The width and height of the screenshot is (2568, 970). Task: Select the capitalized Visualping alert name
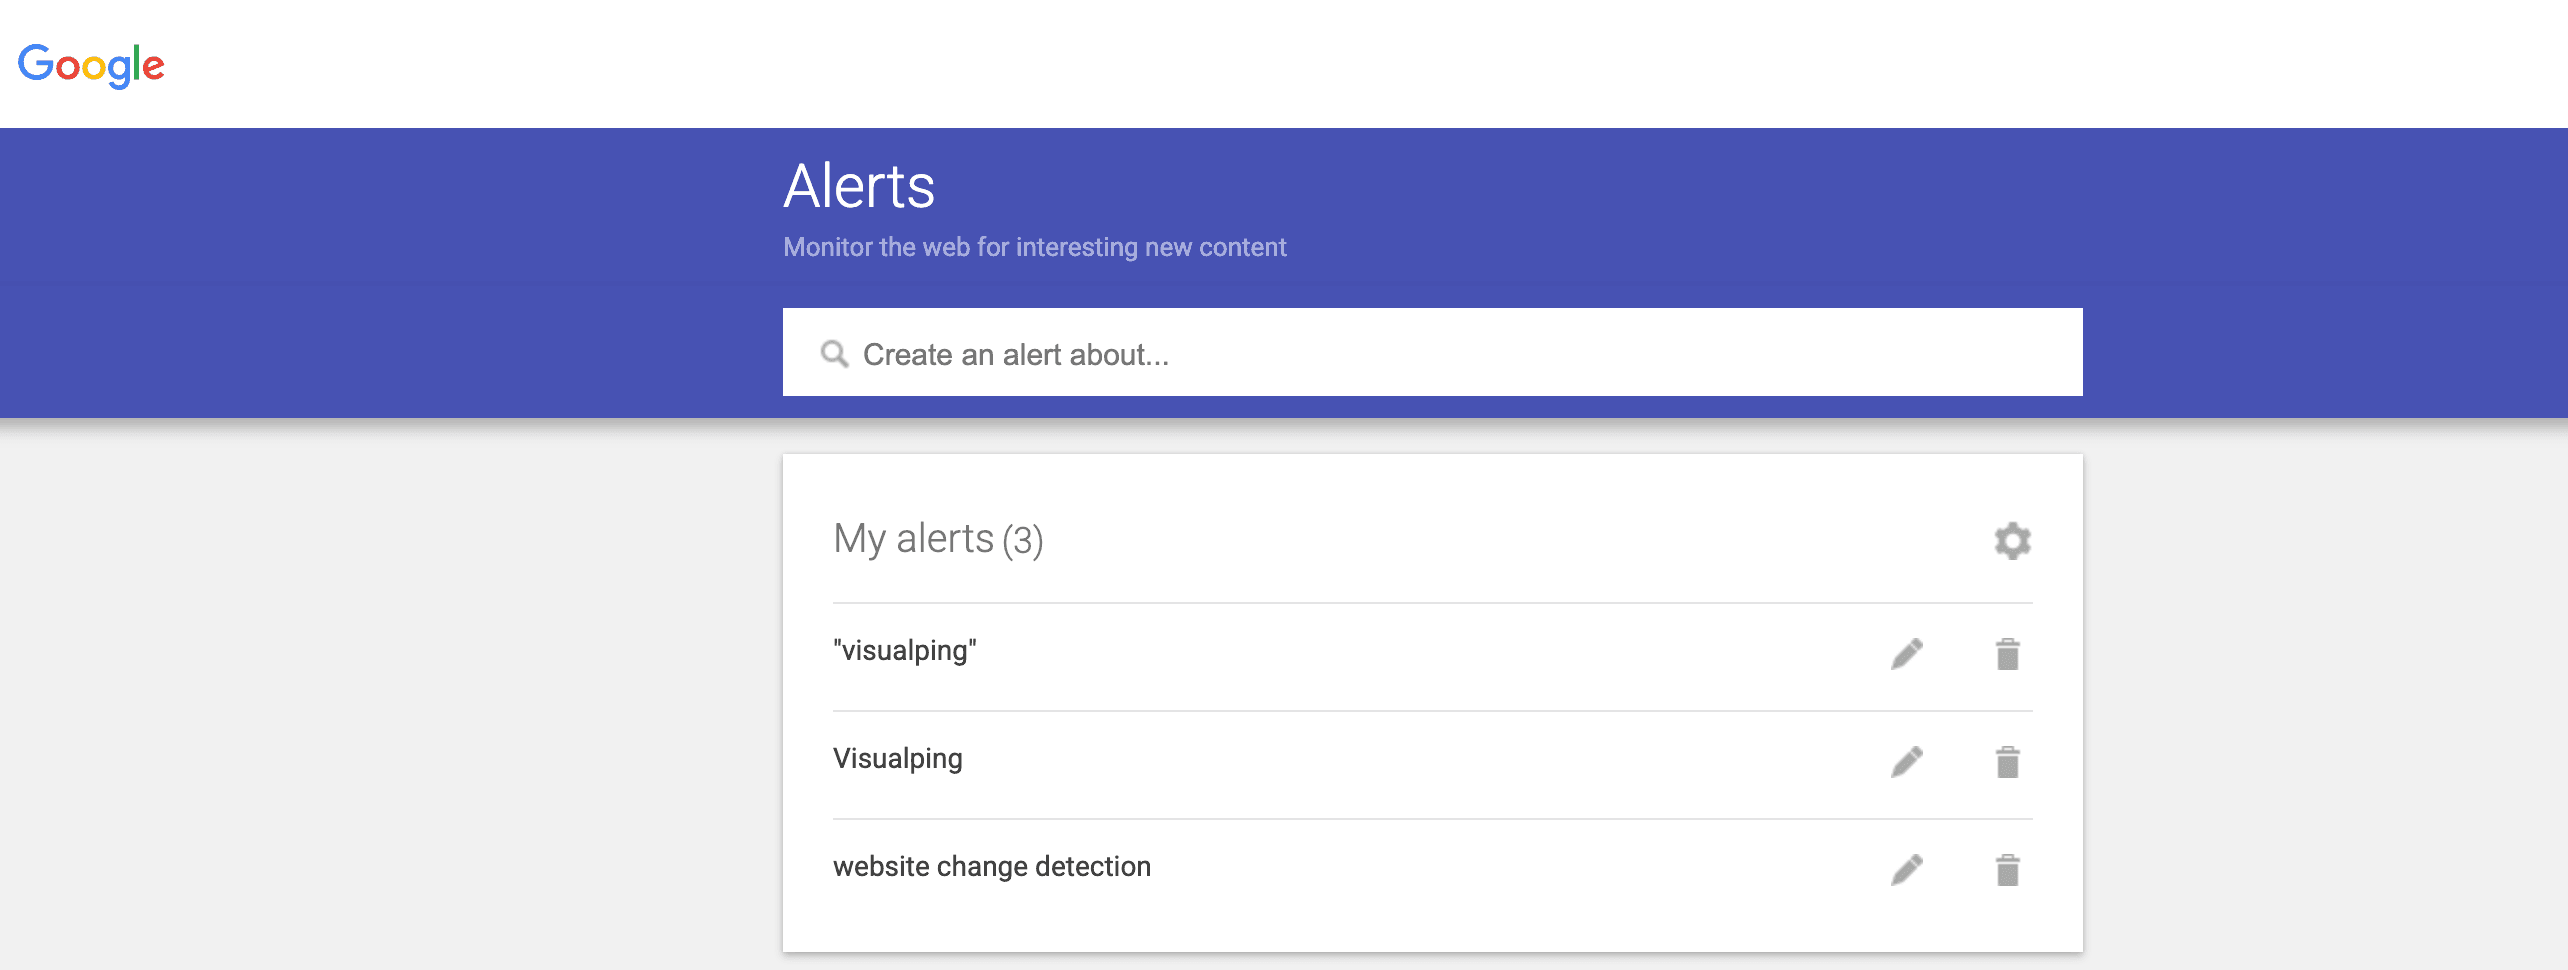898,759
